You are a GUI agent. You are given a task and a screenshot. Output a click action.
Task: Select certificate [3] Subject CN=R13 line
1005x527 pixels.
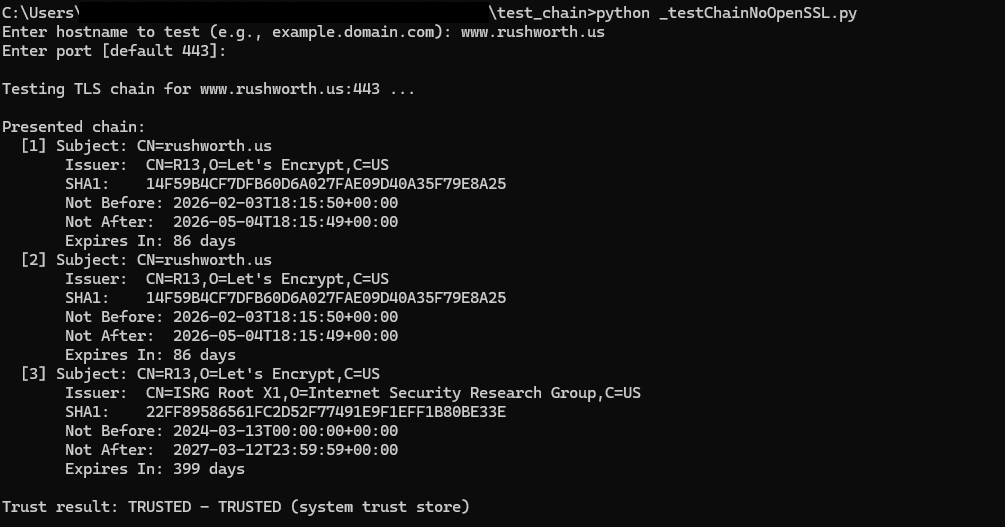200,374
